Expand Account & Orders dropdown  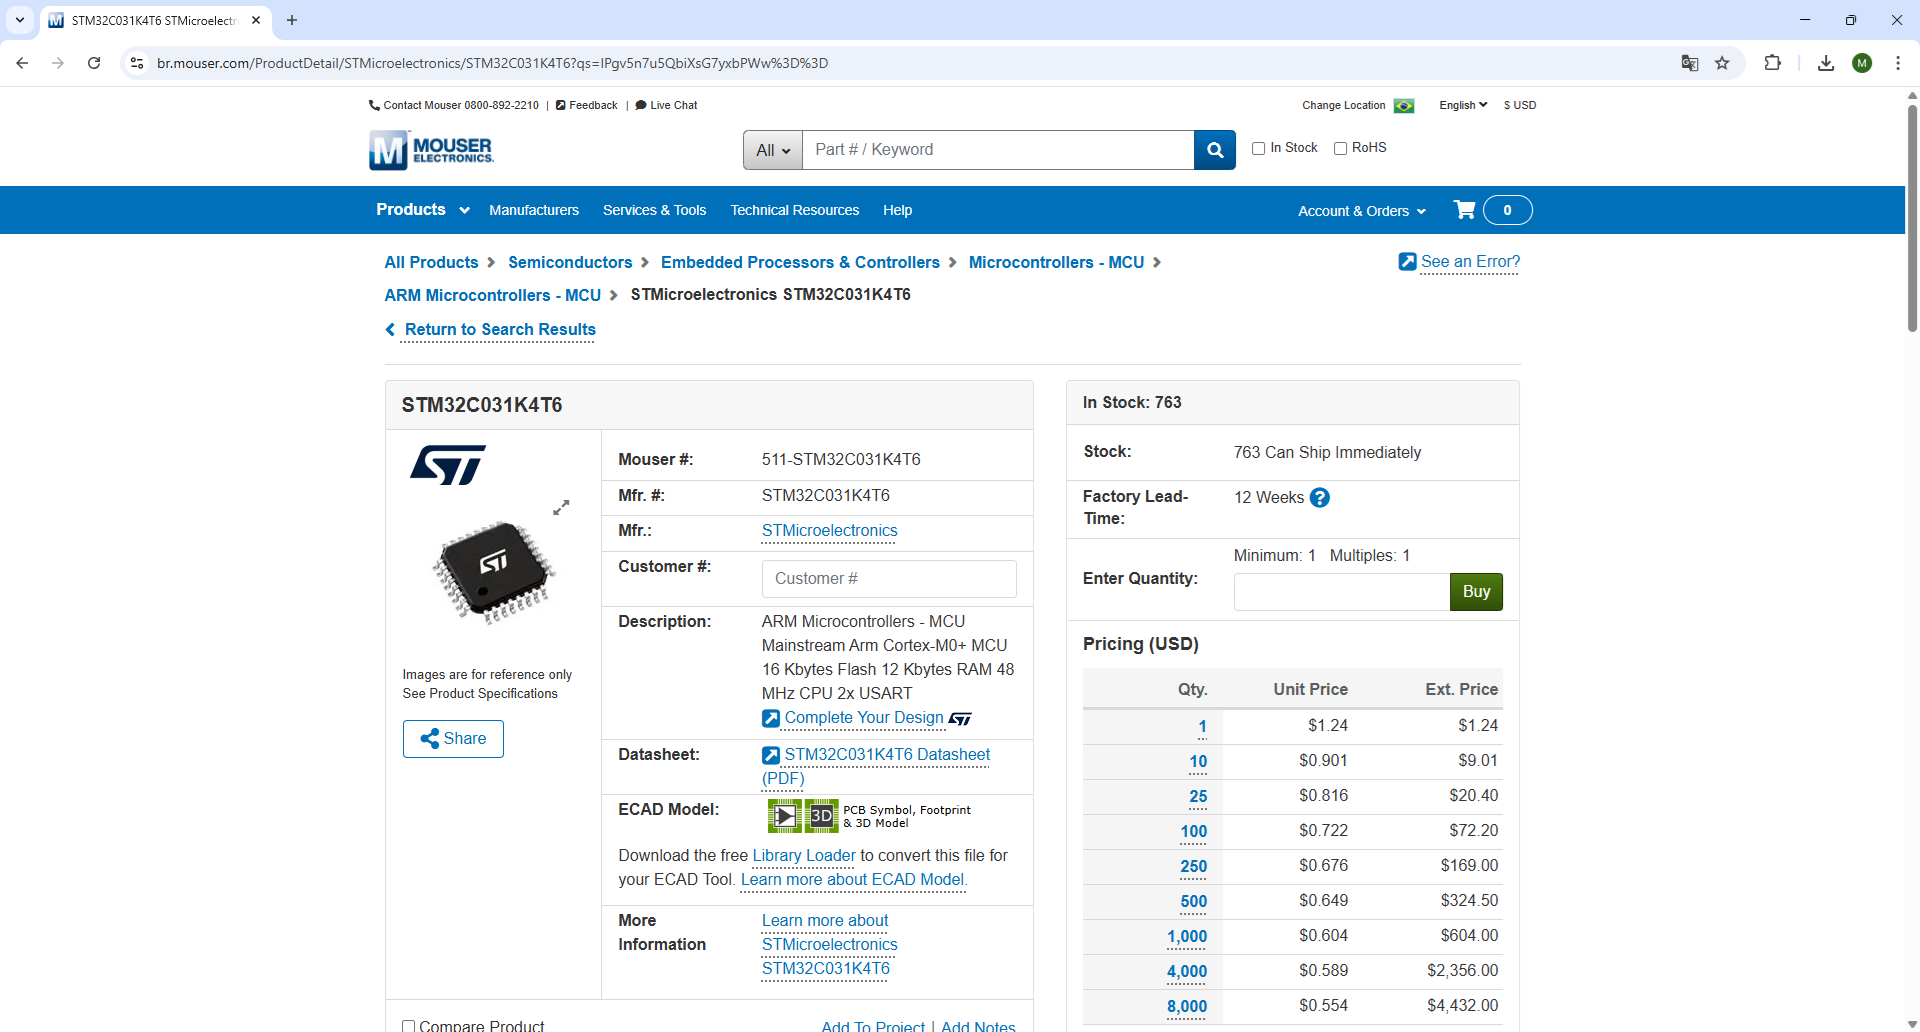point(1361,211)
